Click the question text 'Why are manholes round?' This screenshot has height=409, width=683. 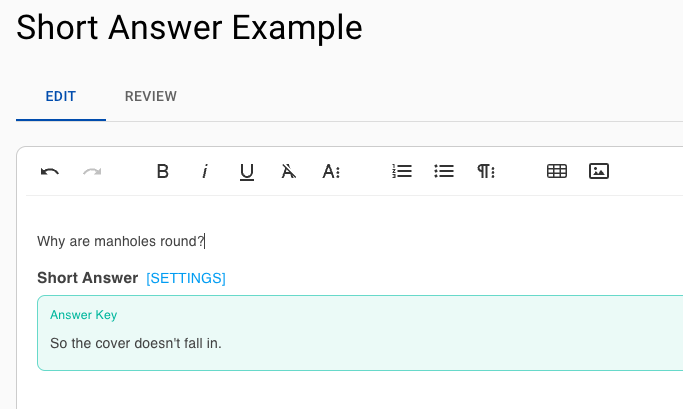[x=121, y=241]
